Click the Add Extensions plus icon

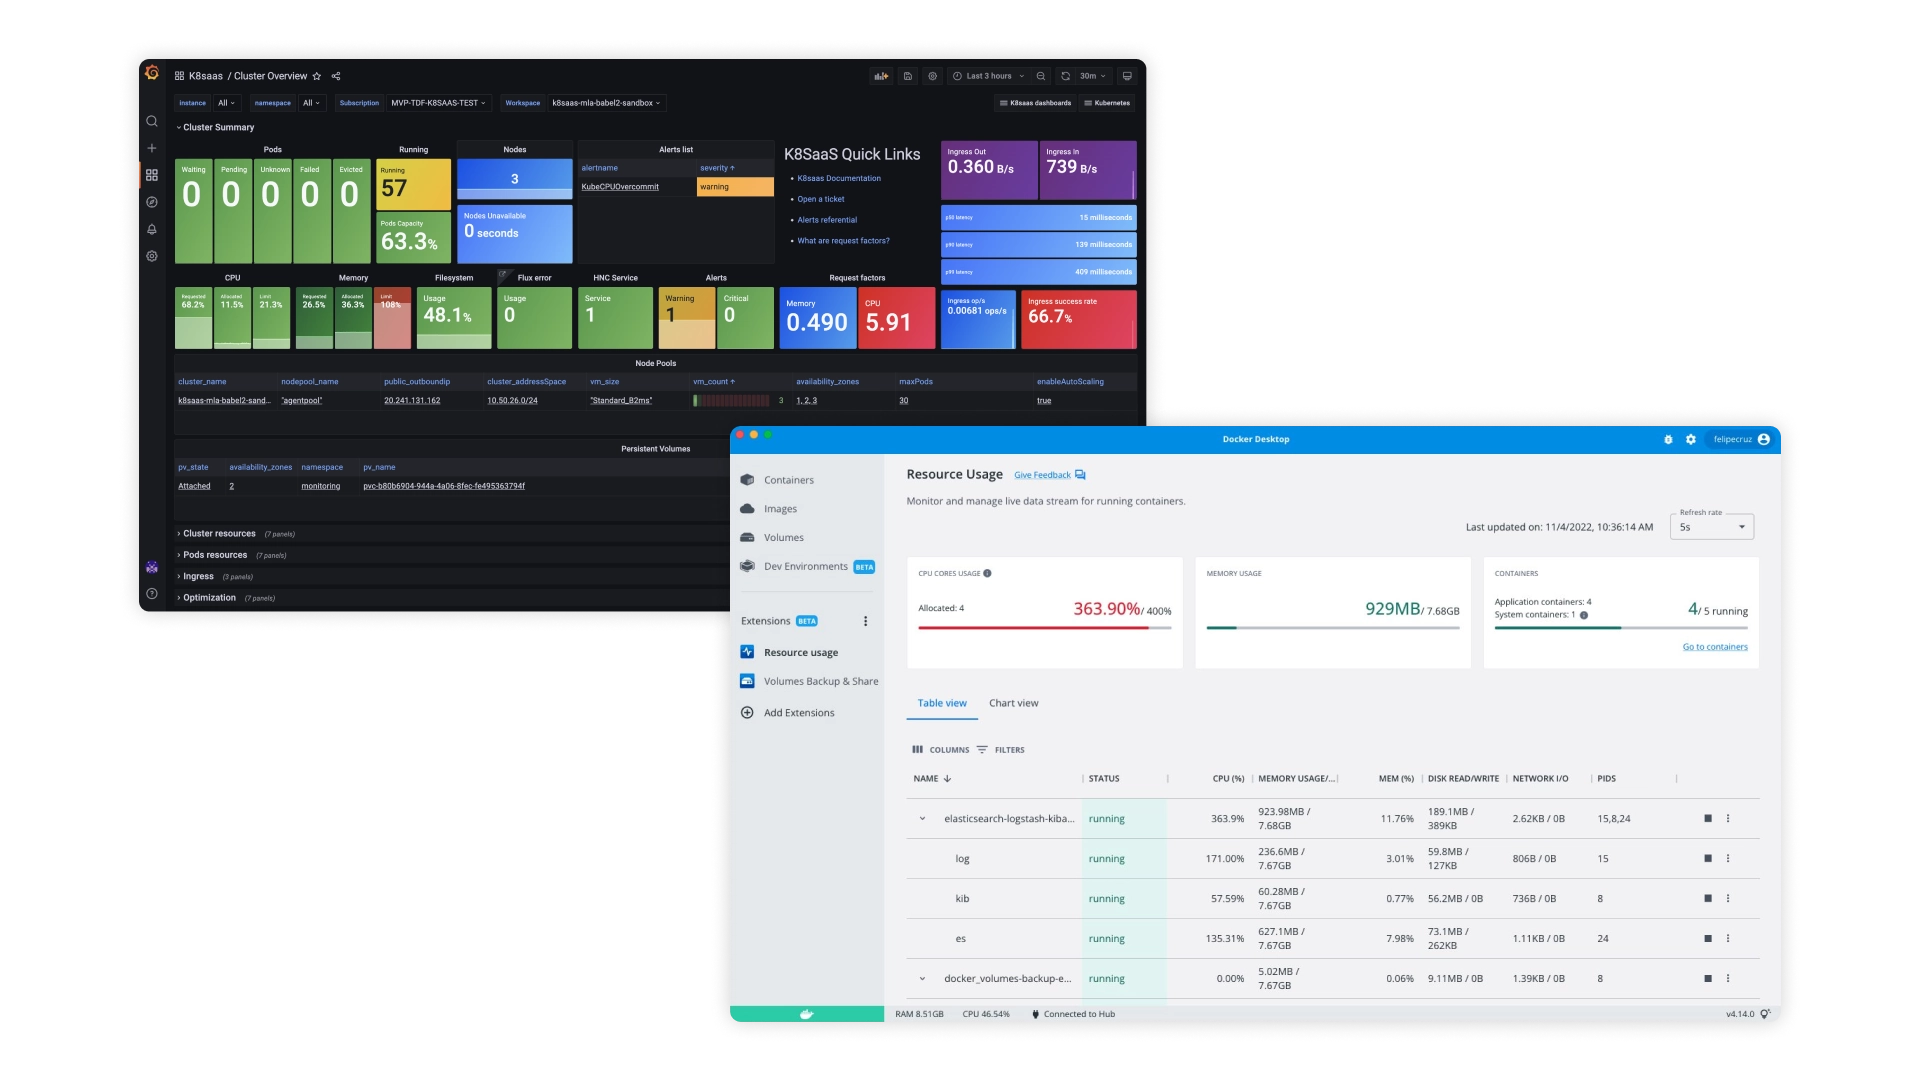tap(747, 713)
